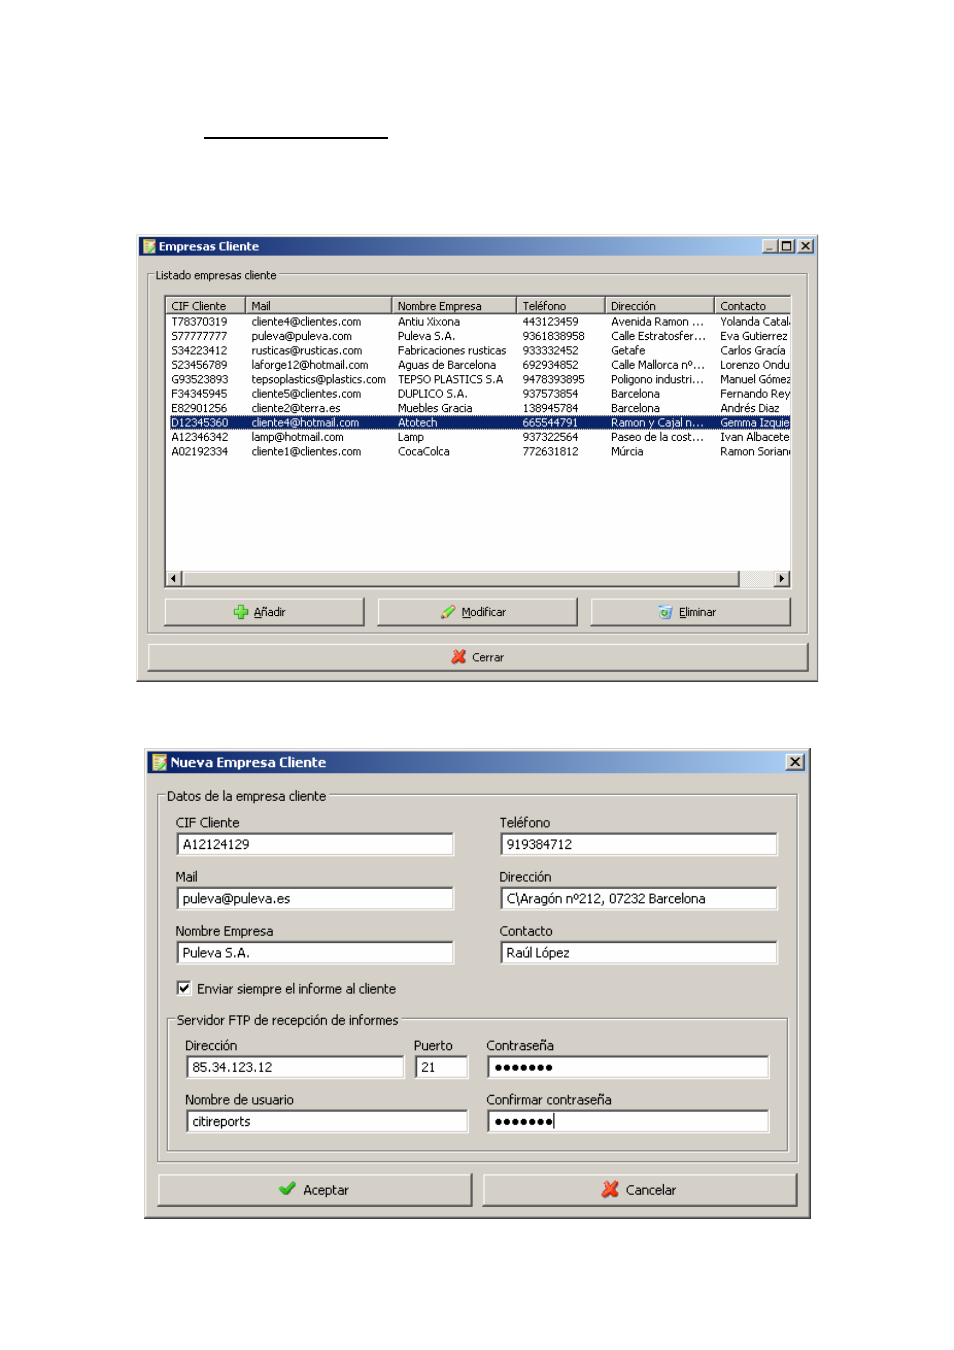Sort by Mail column header
This screenshot has height=1350, width=954.
[x=318, y=306]
